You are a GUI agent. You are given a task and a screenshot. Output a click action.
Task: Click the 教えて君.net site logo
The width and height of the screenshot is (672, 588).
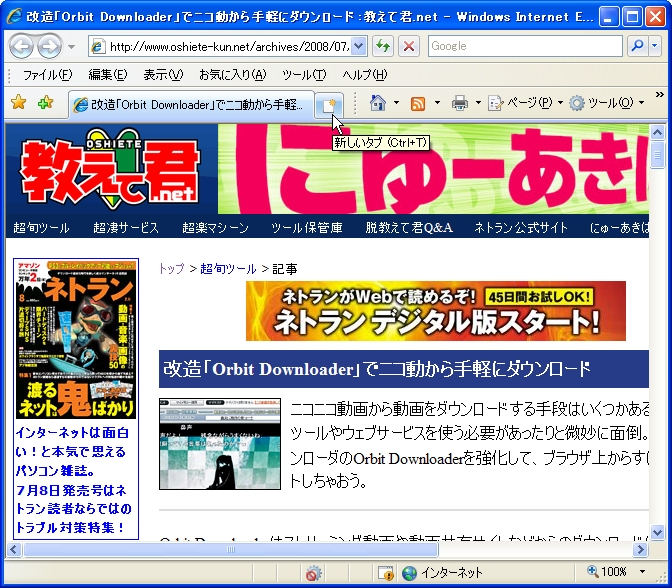(110, 169)
